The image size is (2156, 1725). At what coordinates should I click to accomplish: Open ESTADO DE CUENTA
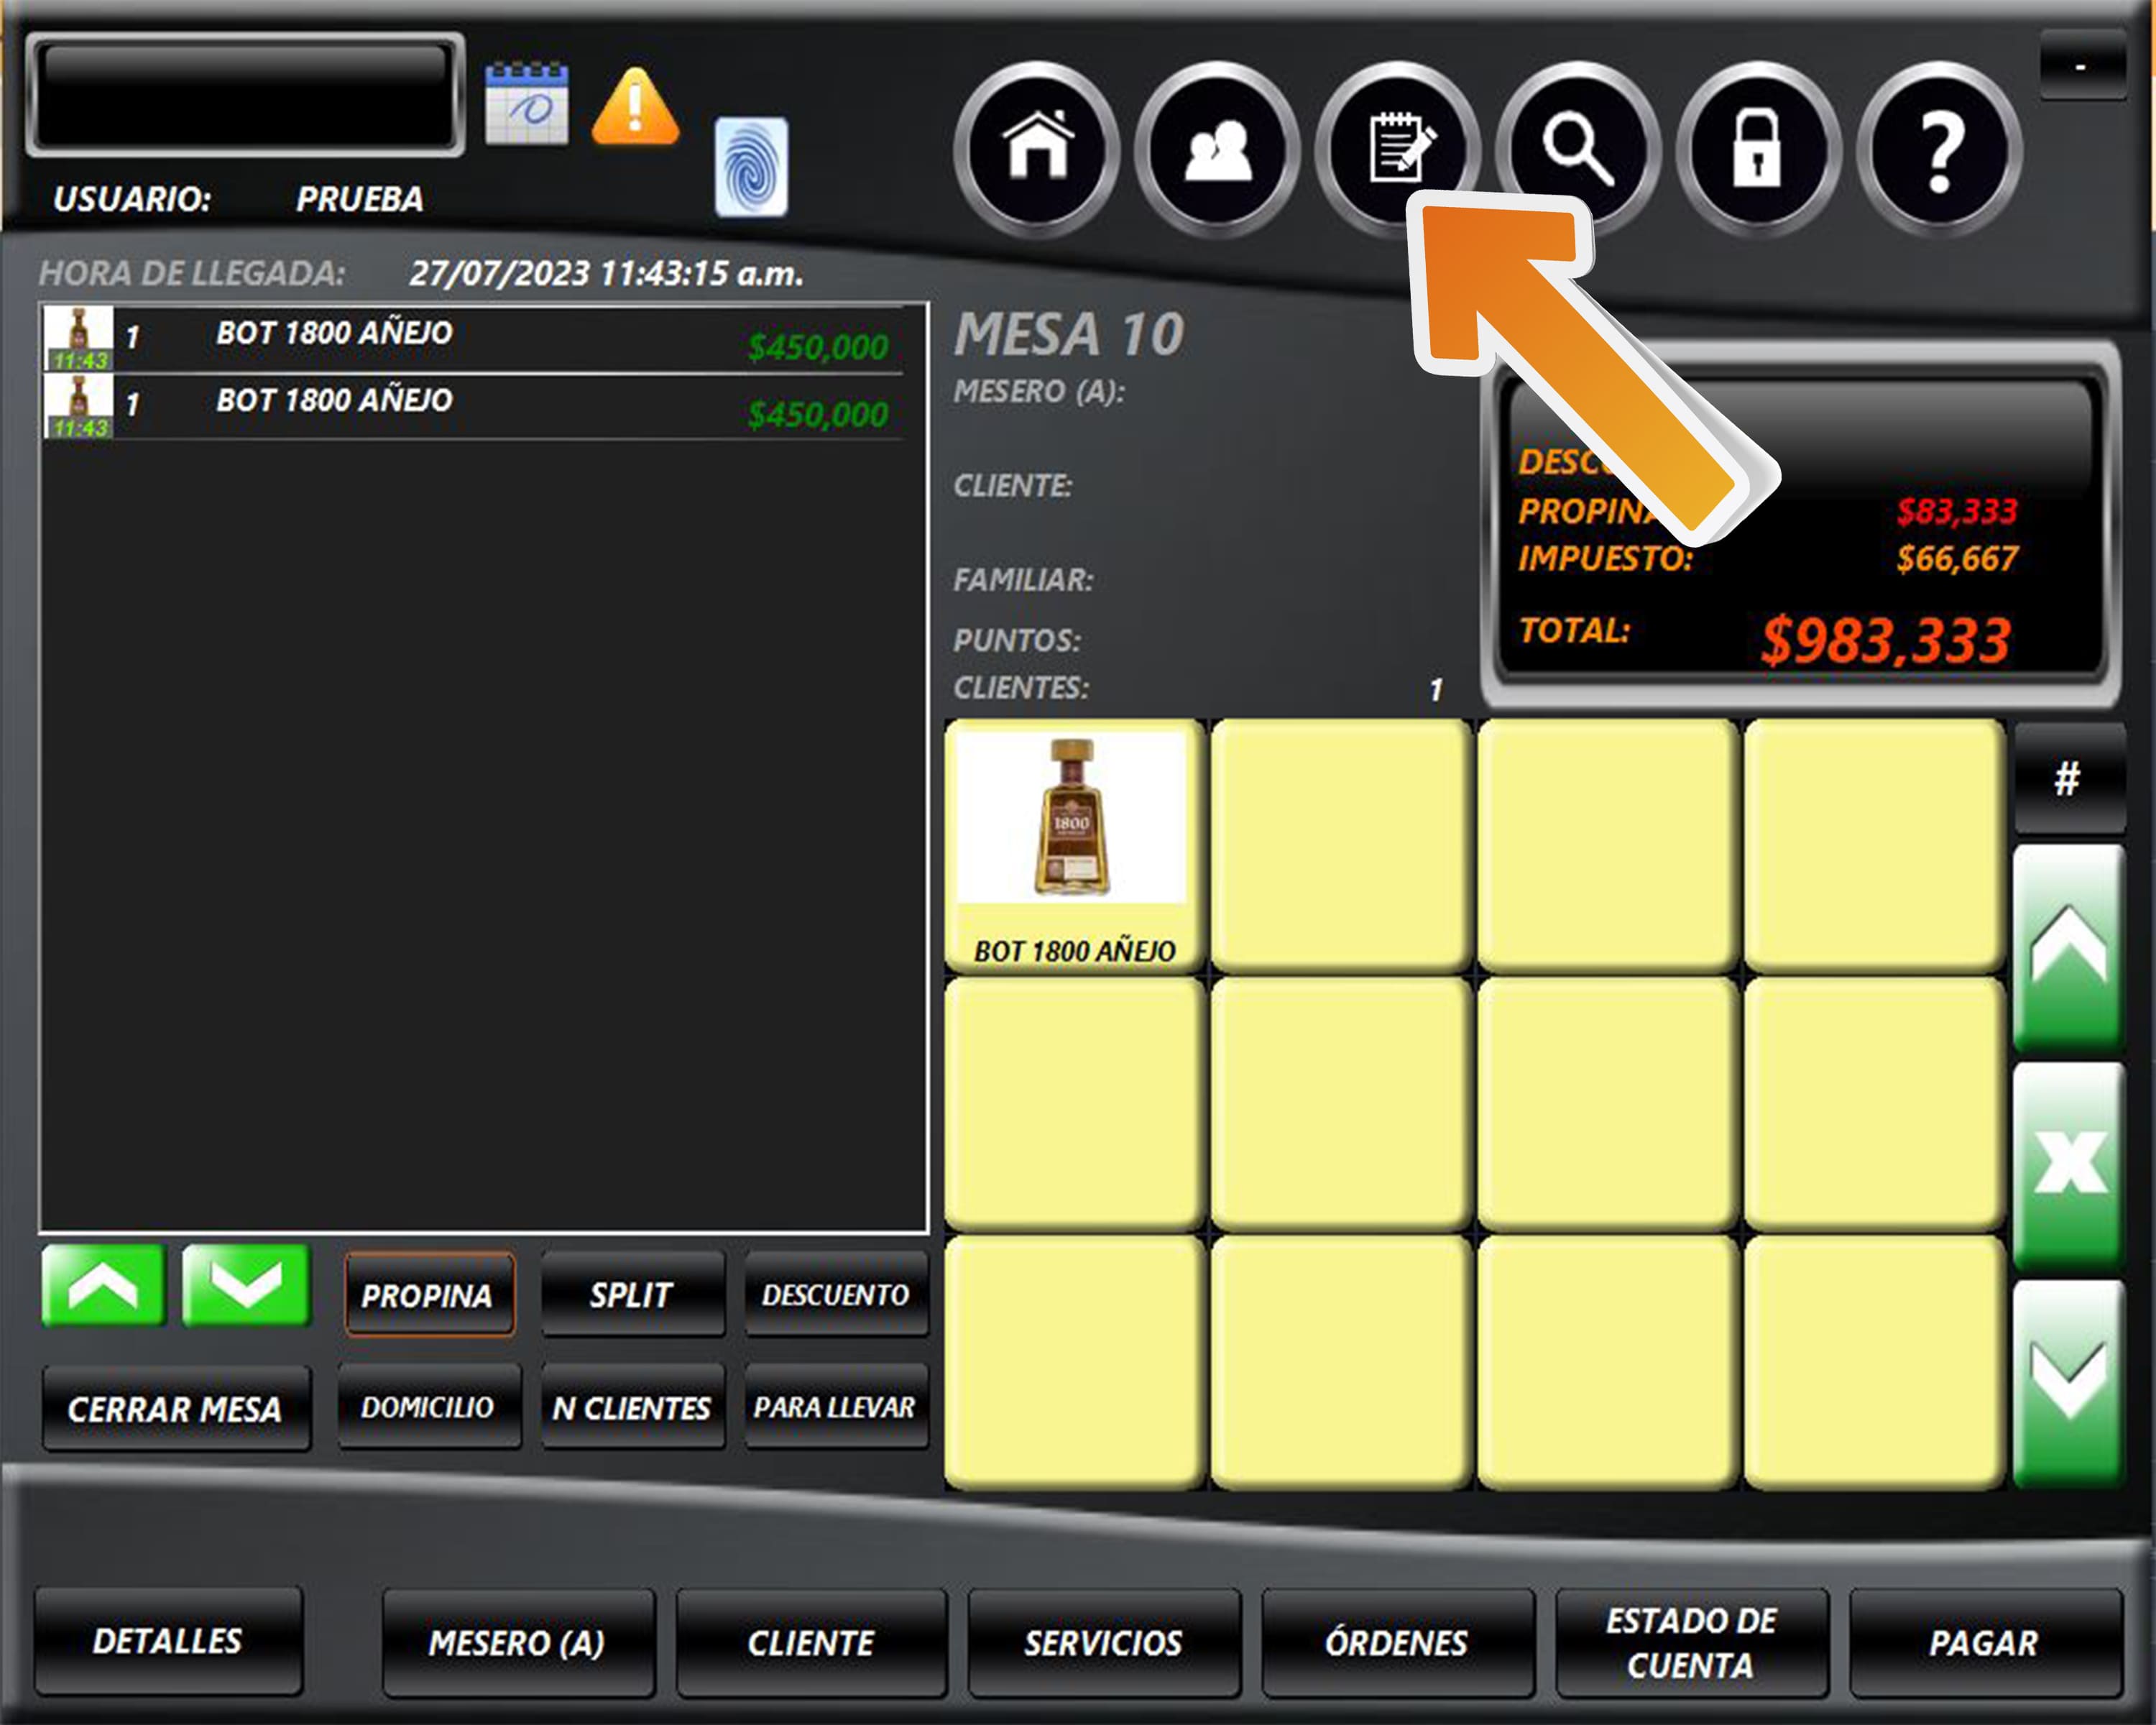tap(1691, 1642)
